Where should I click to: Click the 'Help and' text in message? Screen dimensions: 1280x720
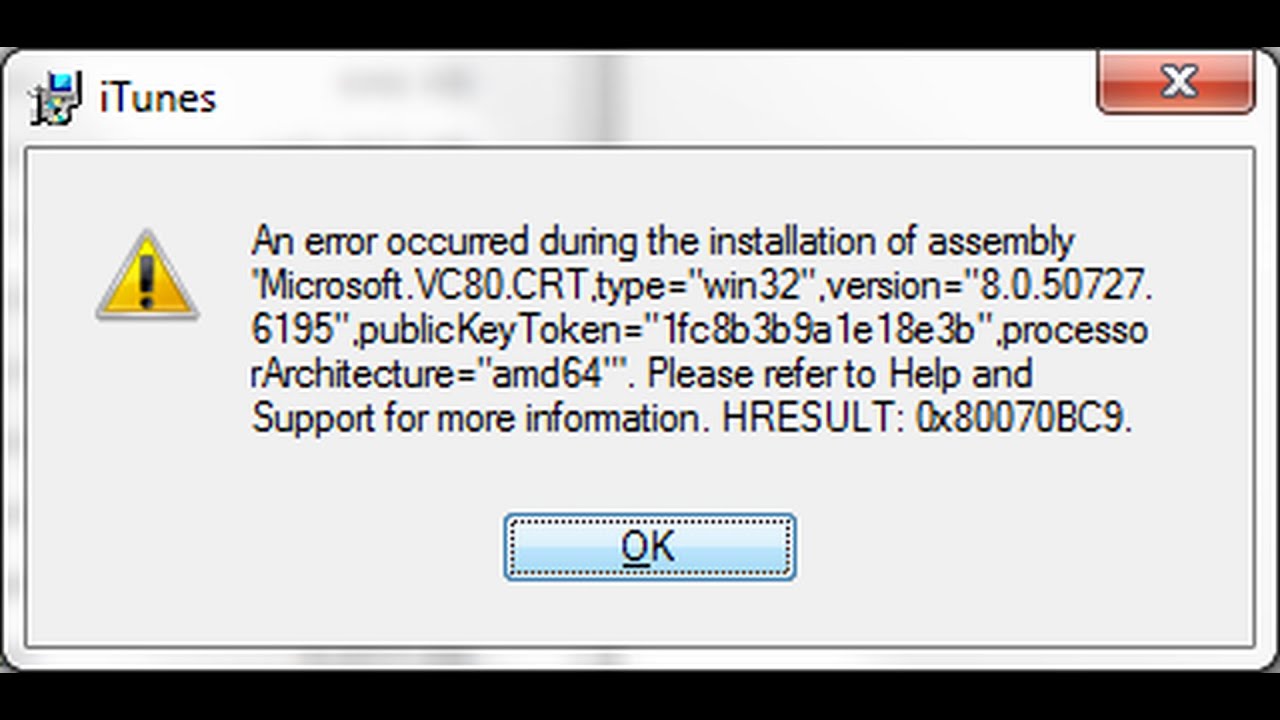point(960,374)
